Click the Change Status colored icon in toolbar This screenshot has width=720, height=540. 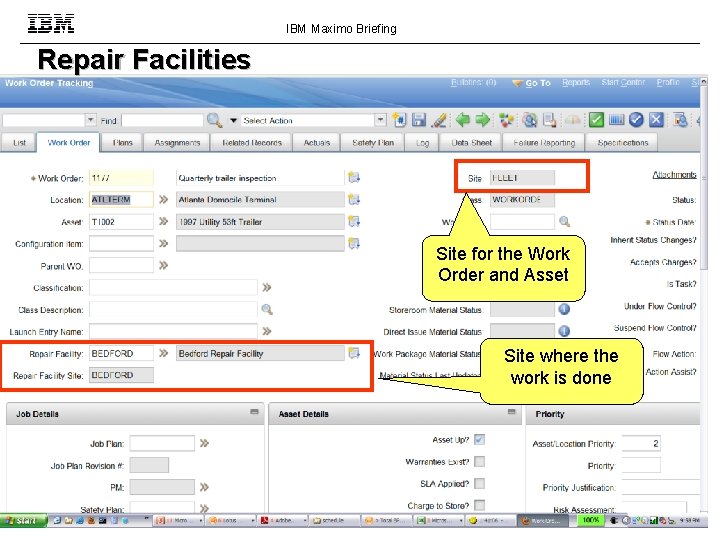tap(506, 120)
